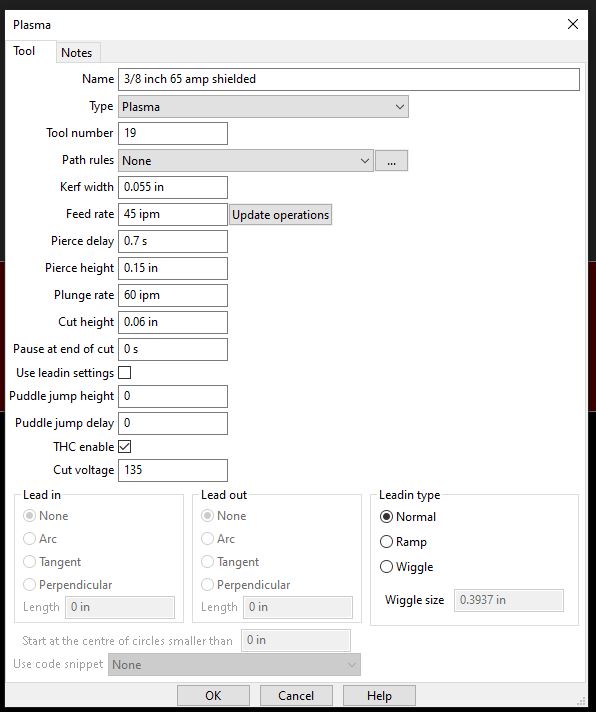This screenshot has width=596, height=712.
Task: Click the Update operations button
Action: pyautogui.click(x=281, y=215)
